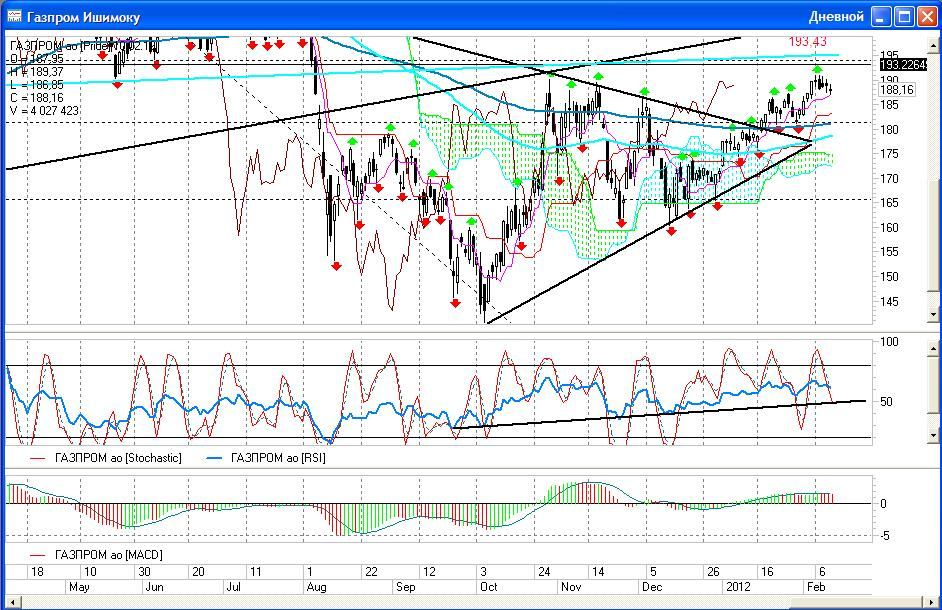Click the price pane scroll-down arrow

933,314
